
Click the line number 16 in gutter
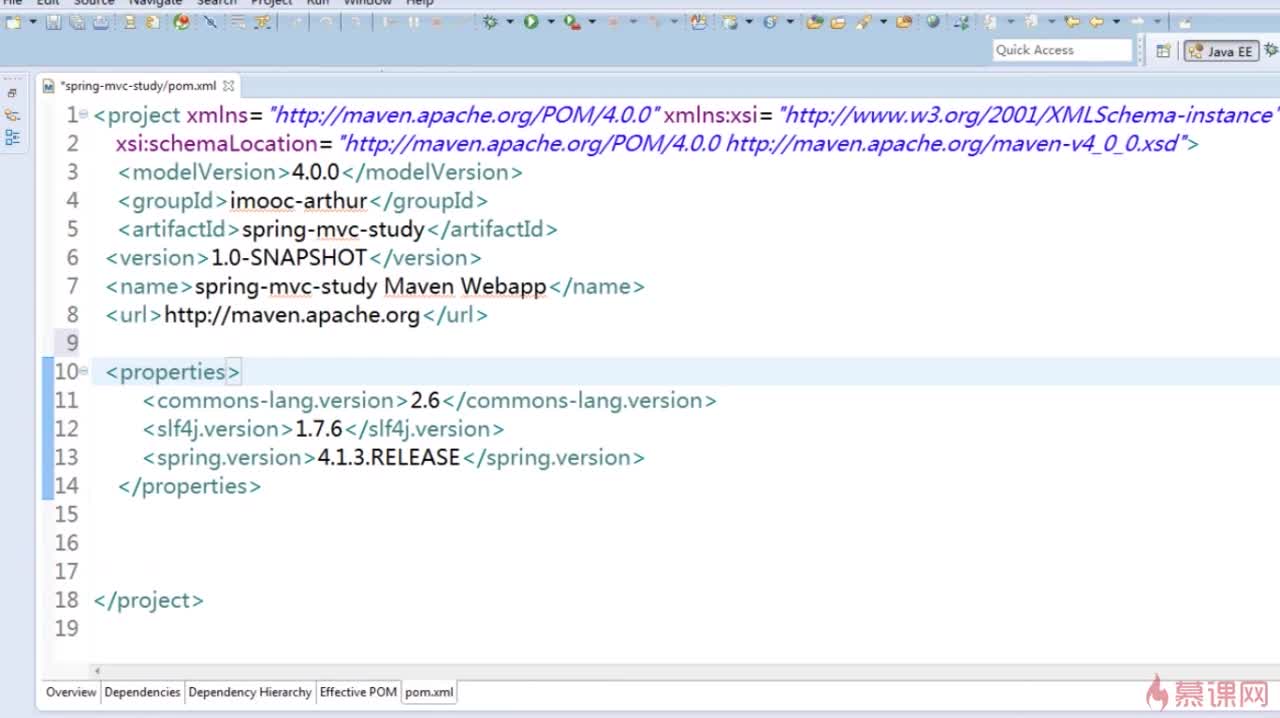(x=66, y=543)
